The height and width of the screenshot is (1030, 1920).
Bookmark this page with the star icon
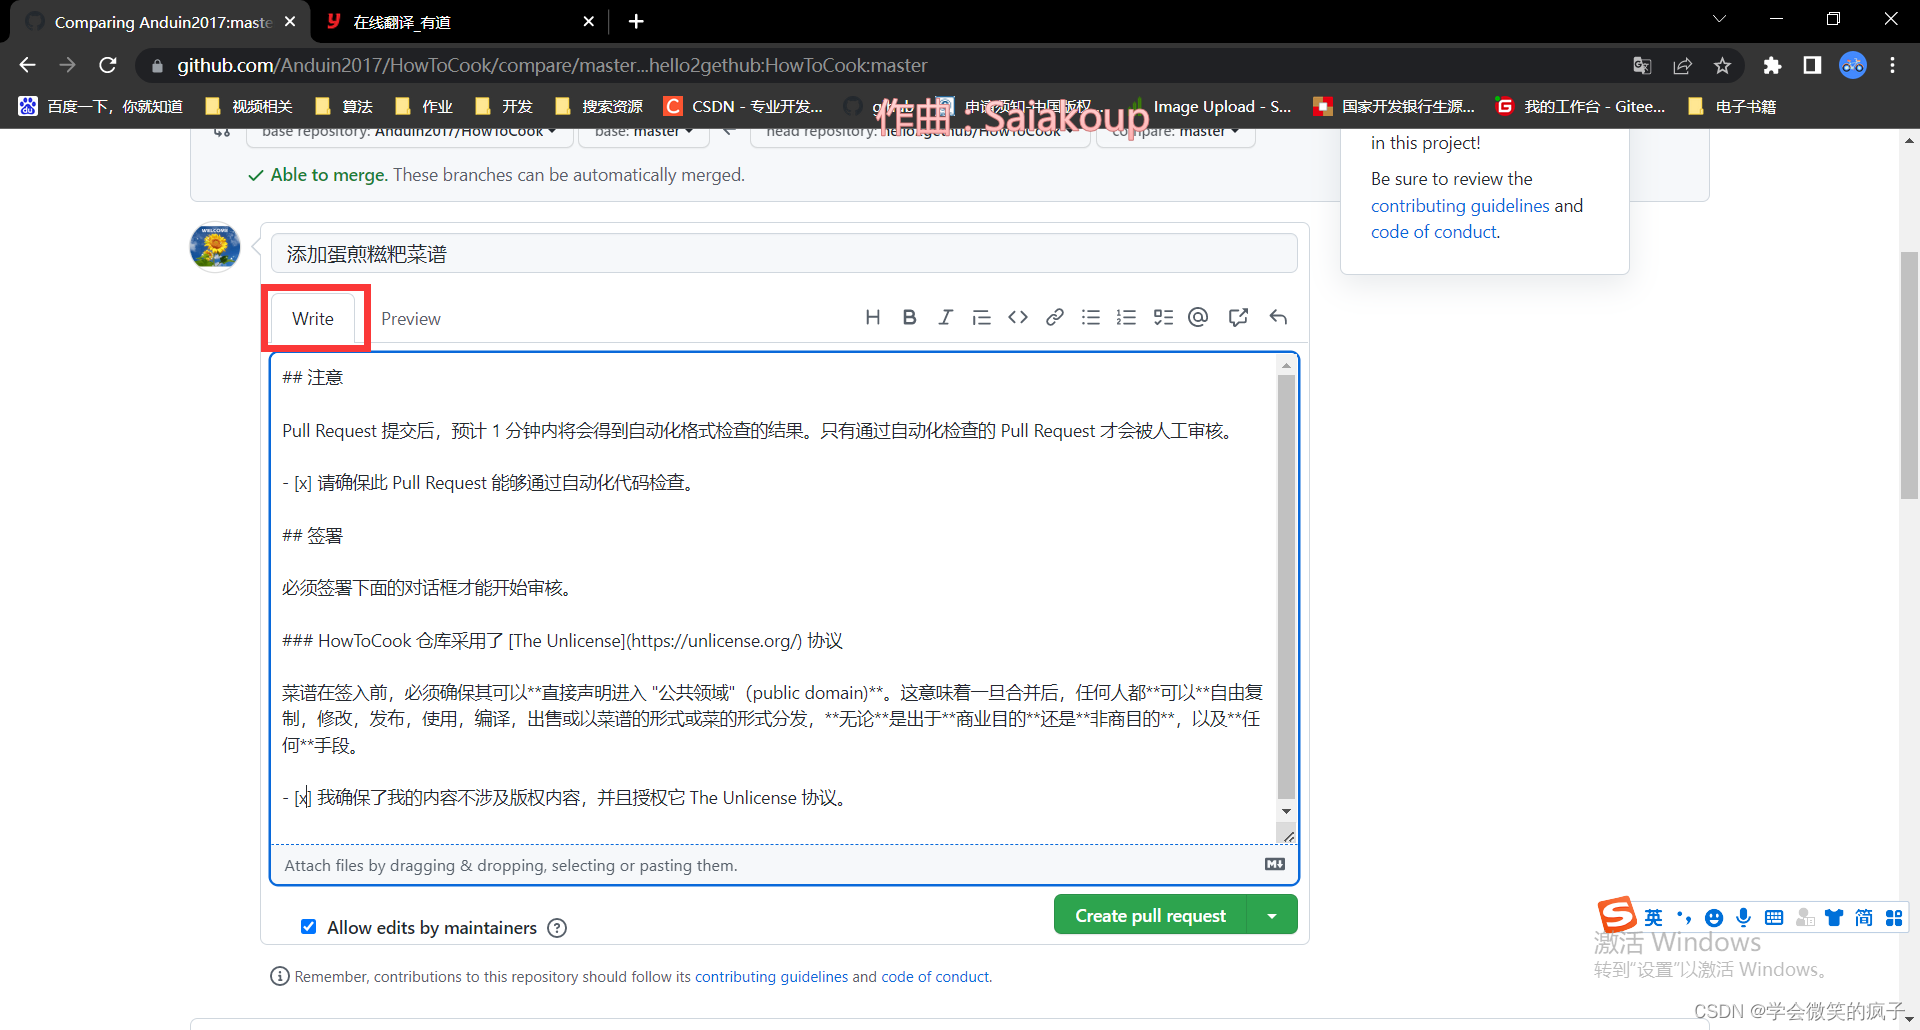pyautogui.click(x=1722, y=65)
